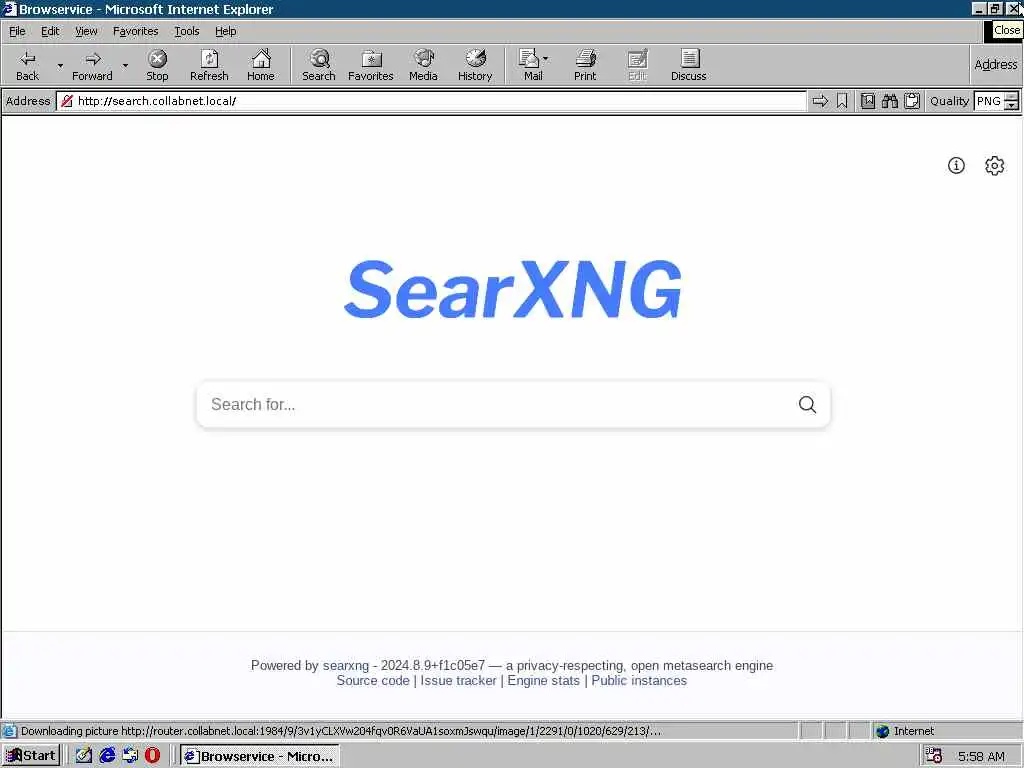Open the Tools menu
Viewport: 1024px width, 768px height.
(x=186, y=31)
